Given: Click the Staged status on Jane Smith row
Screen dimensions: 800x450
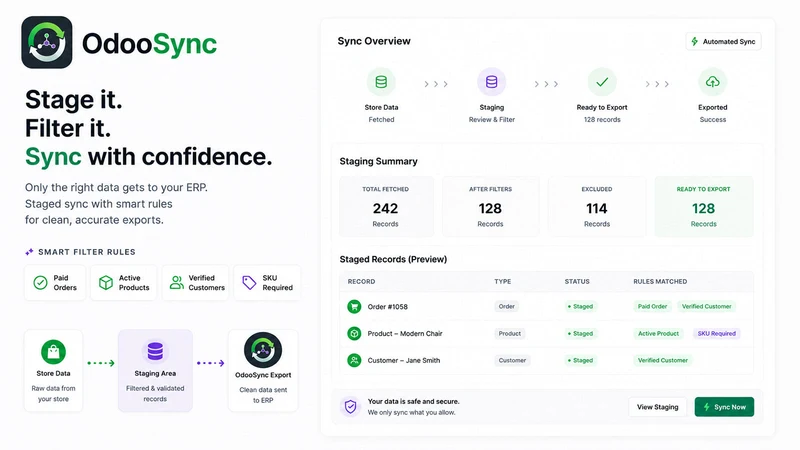Looking at the screenshot, I should (x=581, y=360).
